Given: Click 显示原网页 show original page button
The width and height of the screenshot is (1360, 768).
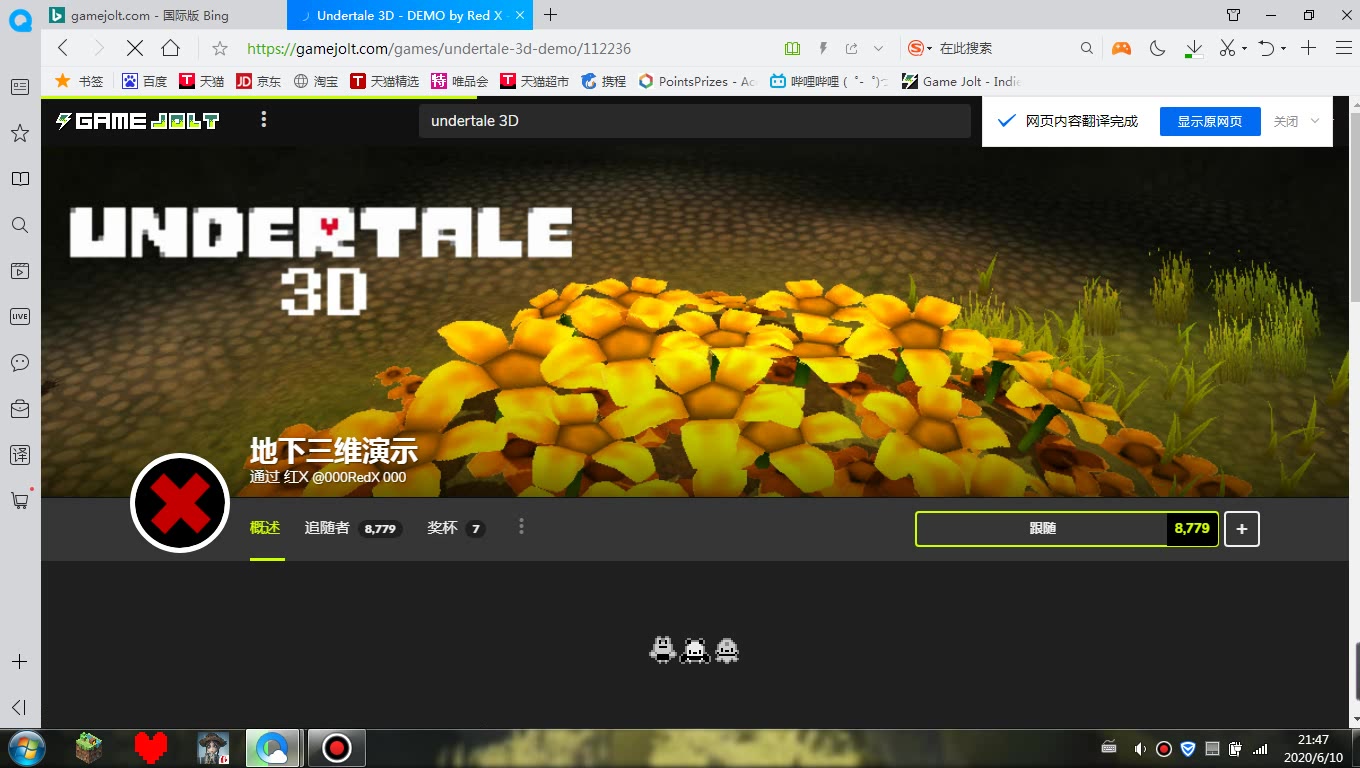Looking at the screenshot, I should point(1210,121).
